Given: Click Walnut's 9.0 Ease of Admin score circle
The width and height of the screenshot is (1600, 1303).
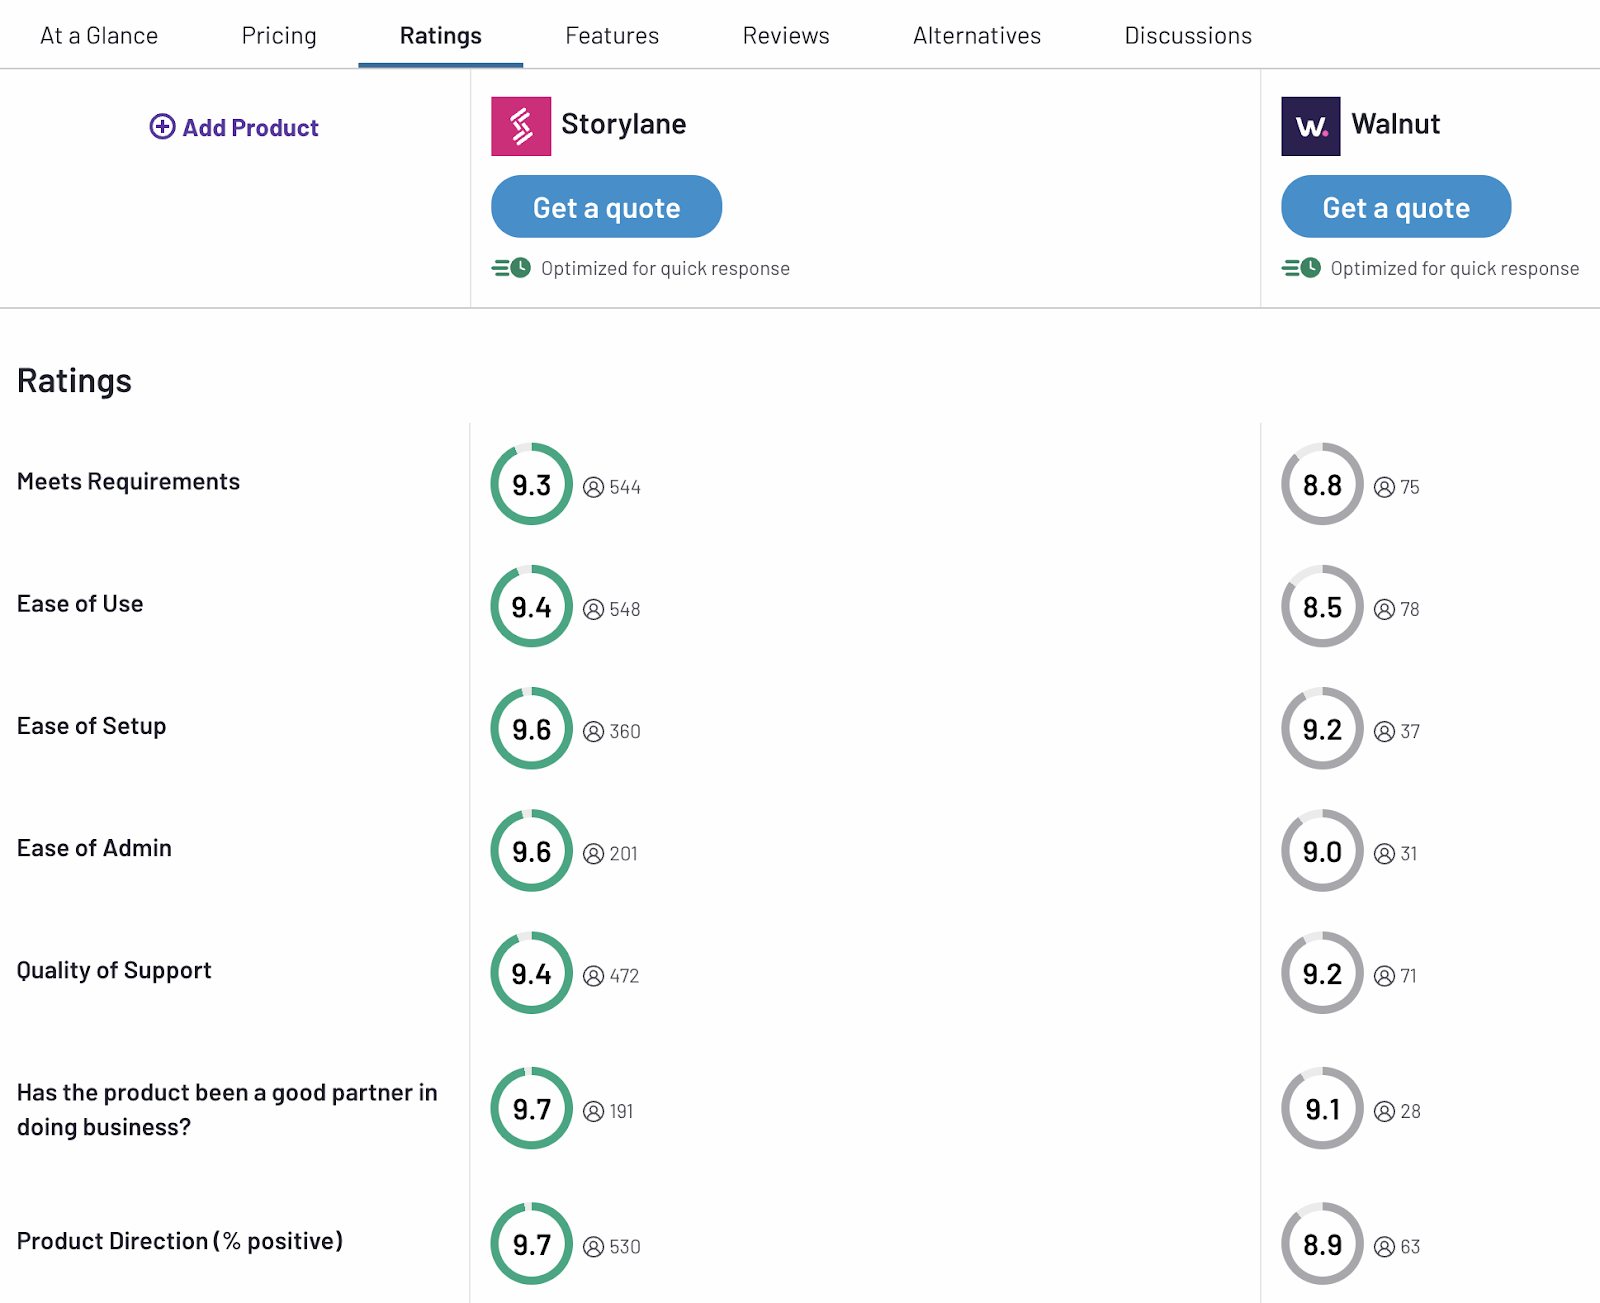Looking at the screenshot, I should pos(1322,850).
